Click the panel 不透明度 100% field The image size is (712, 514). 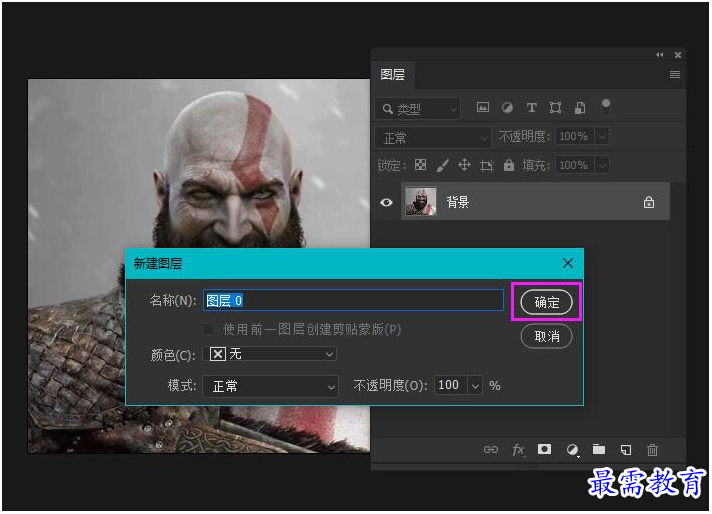pos(575,136)
